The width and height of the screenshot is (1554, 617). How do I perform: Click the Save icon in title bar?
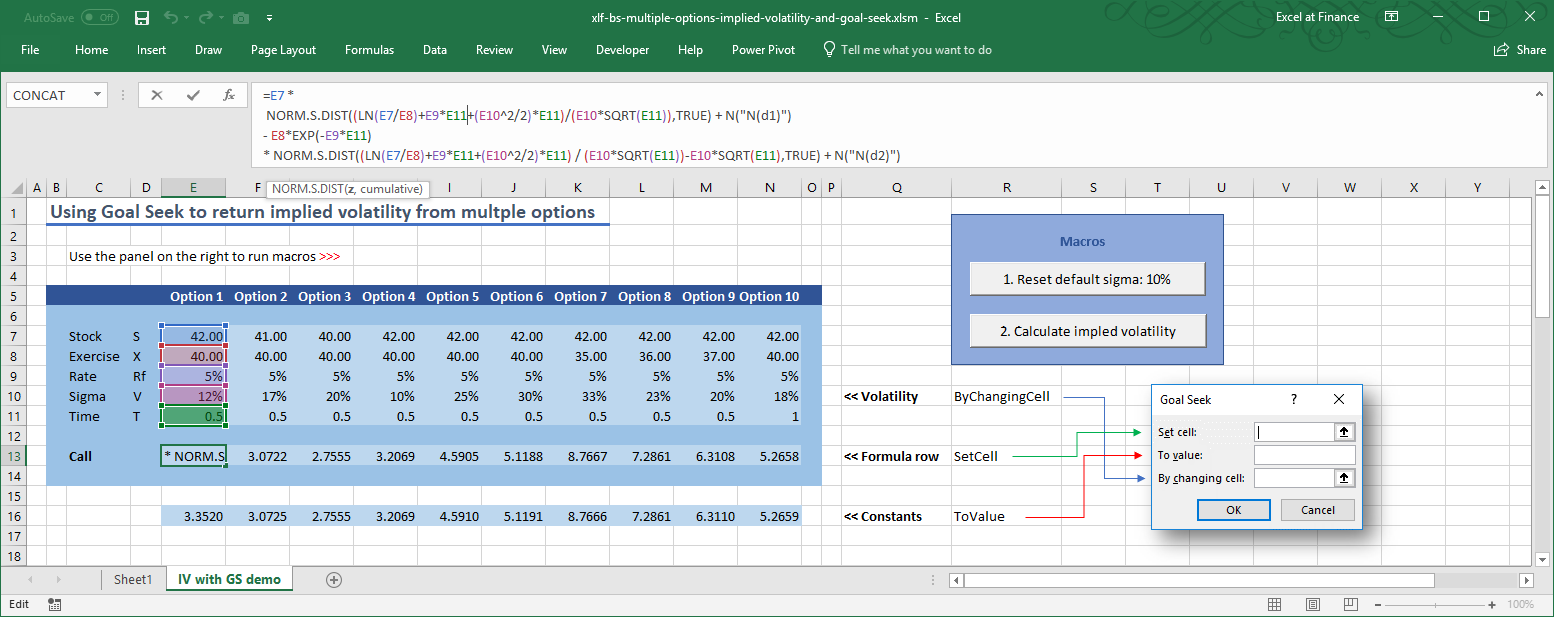coord(141,18)
